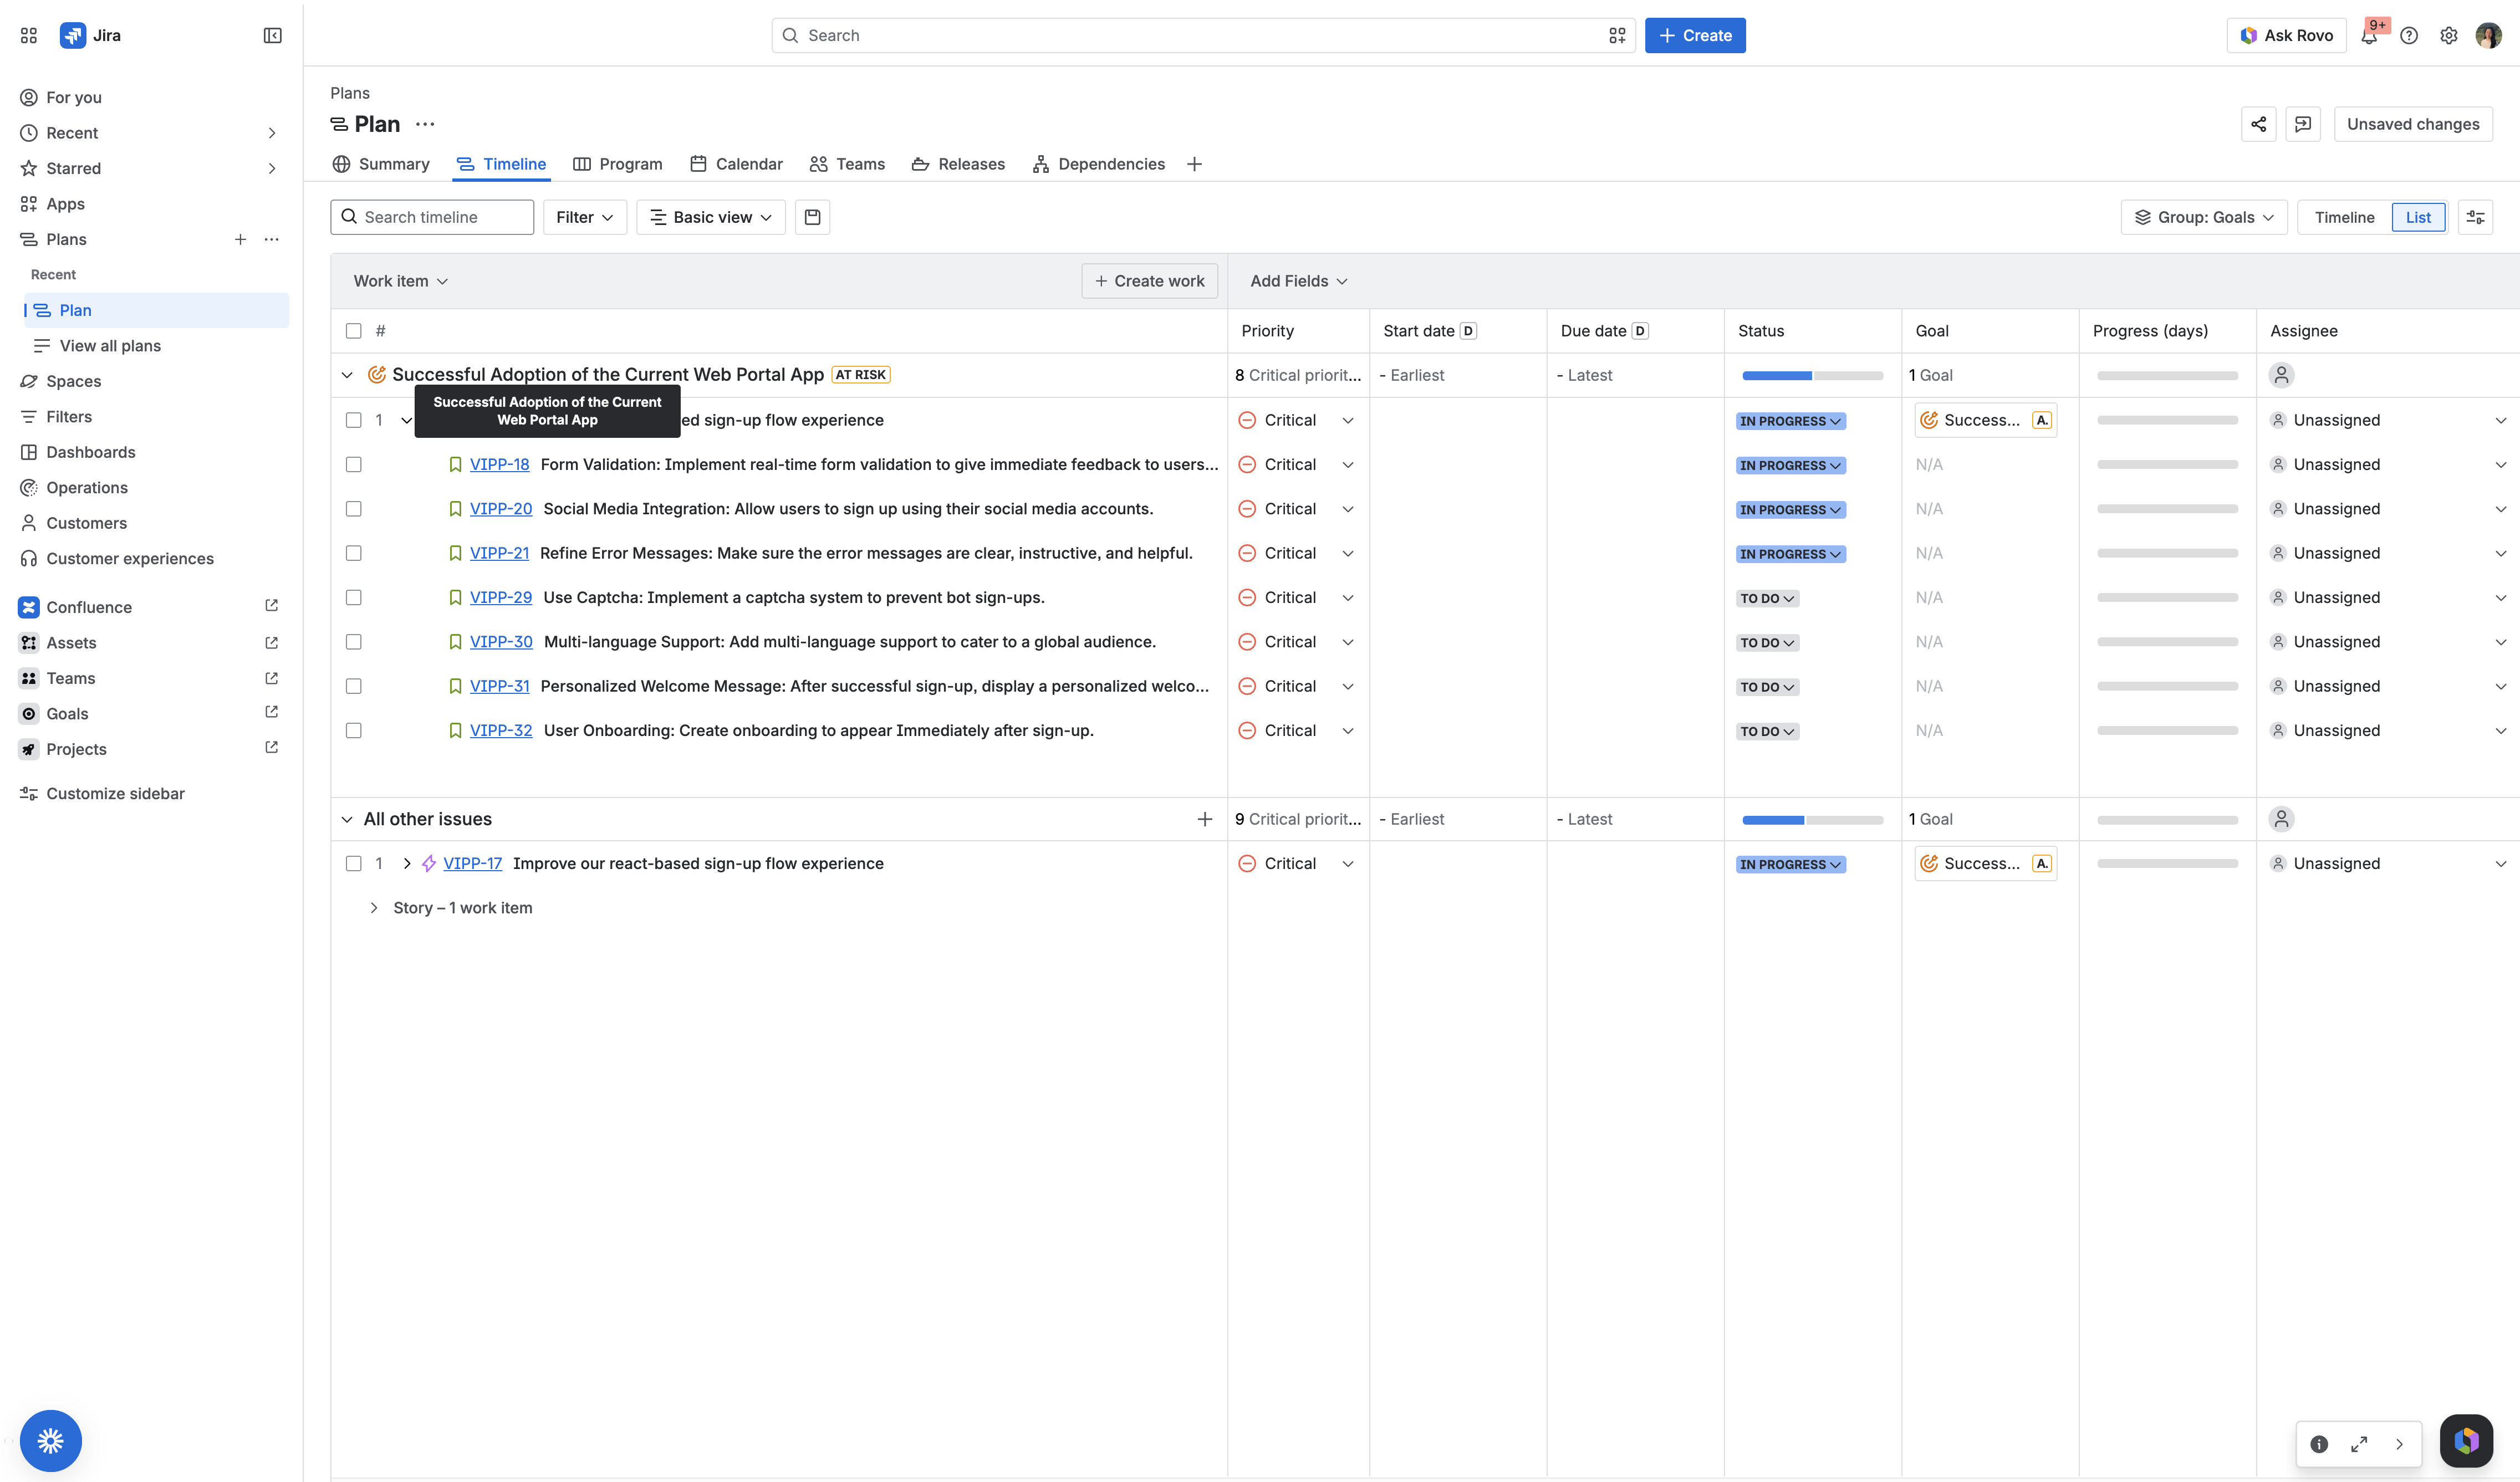This screenshot has width=2520, height=1482.
Task: Open Group: Goals dropdown
Action: pyautogui.click(x=2204, y=217)
